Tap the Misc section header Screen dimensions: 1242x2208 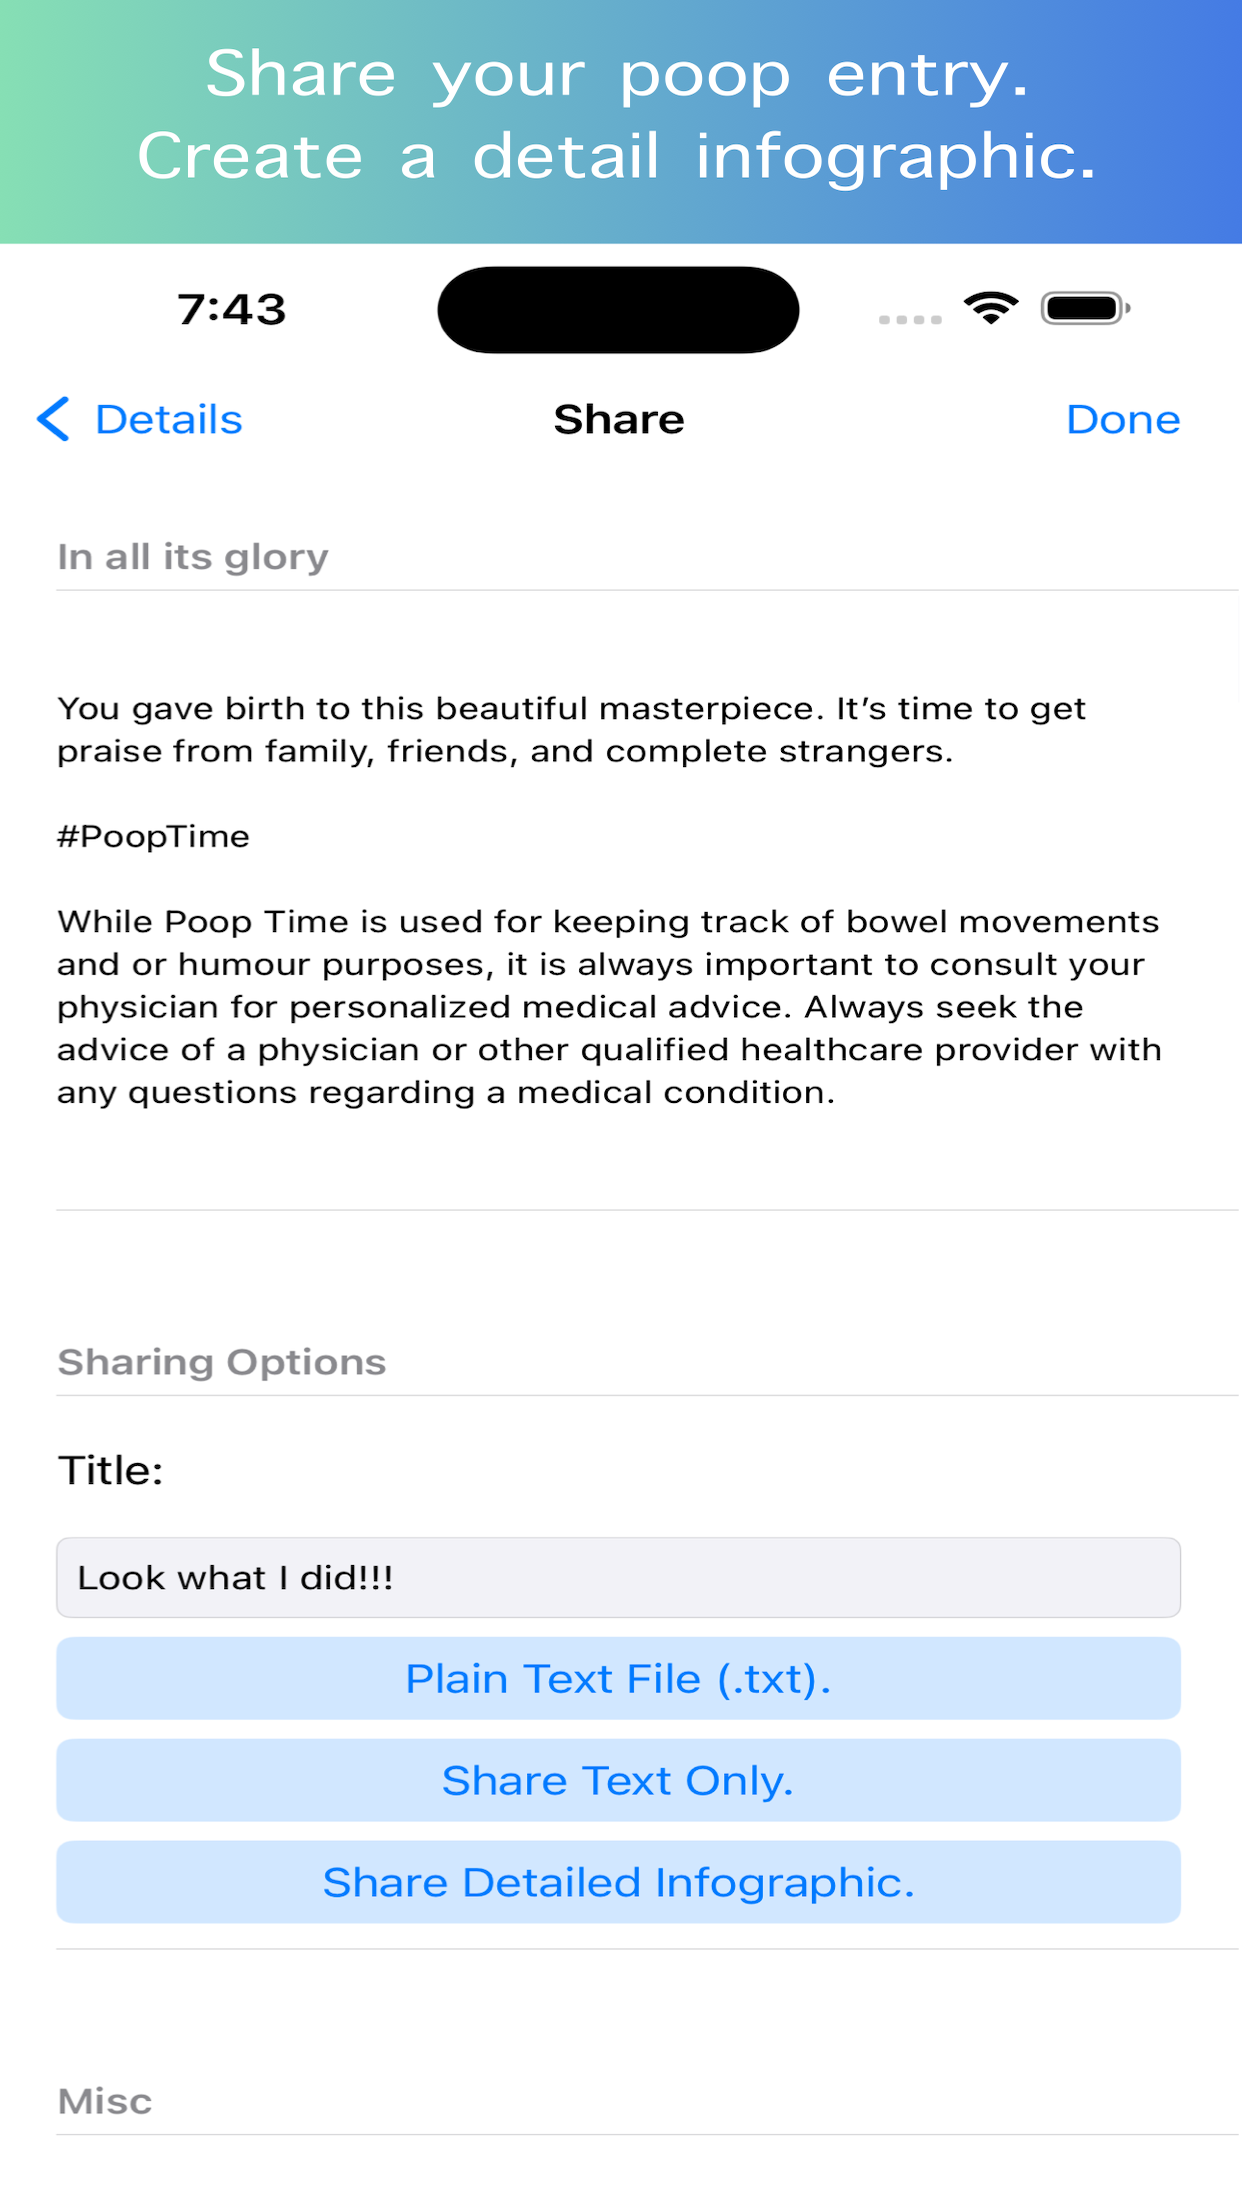click(x=104, y=2101)
